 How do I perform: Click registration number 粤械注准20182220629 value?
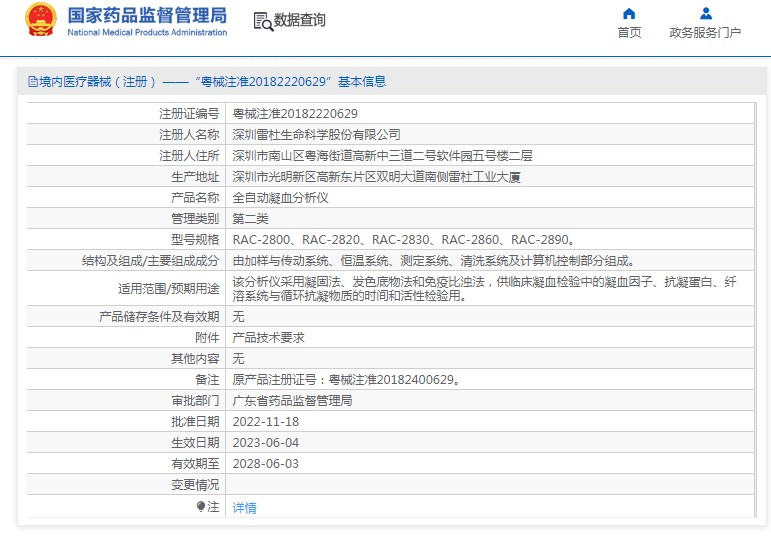click(295, 113)
